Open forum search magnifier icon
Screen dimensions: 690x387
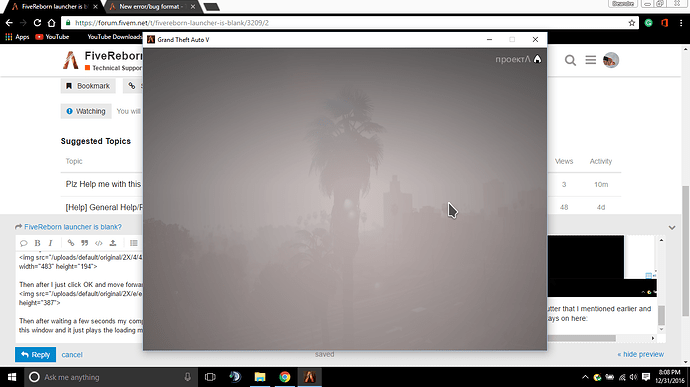coord(570,60)
